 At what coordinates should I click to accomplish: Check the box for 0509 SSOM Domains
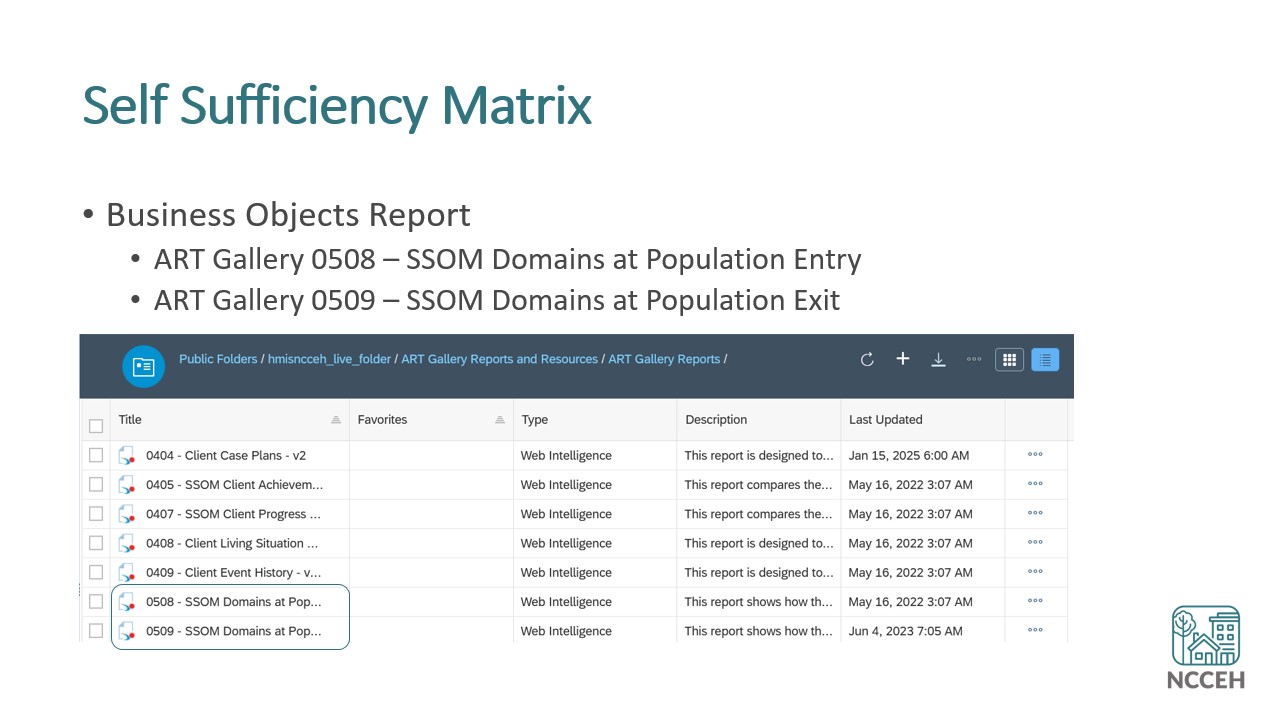coord(96,631)
